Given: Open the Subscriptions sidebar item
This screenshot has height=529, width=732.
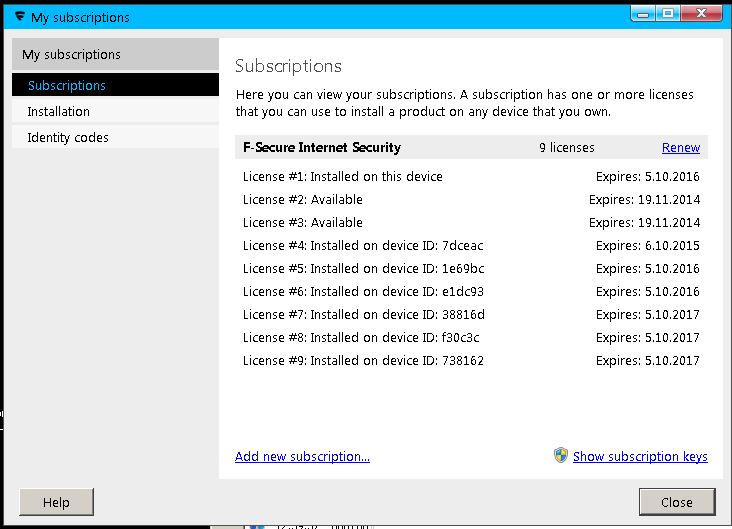Looking at the screenshot, I should (115, 85).
